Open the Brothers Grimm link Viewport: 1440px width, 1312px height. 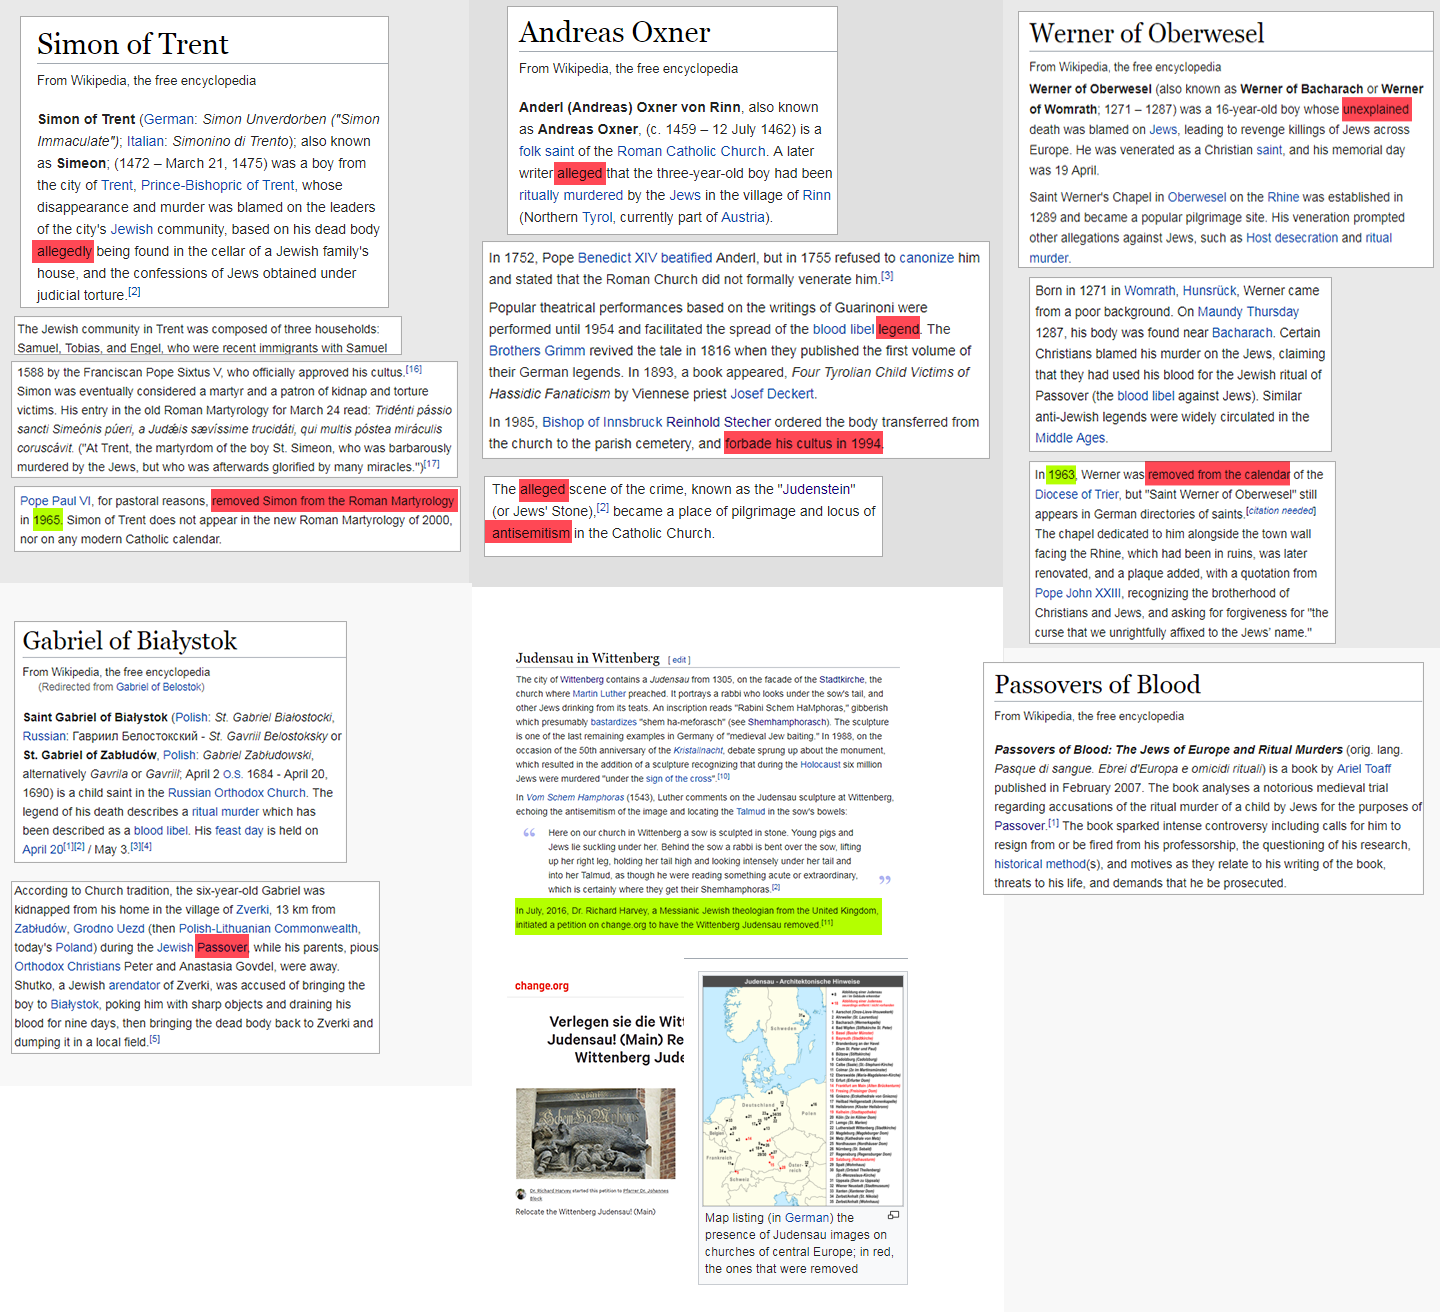point(537,351)
